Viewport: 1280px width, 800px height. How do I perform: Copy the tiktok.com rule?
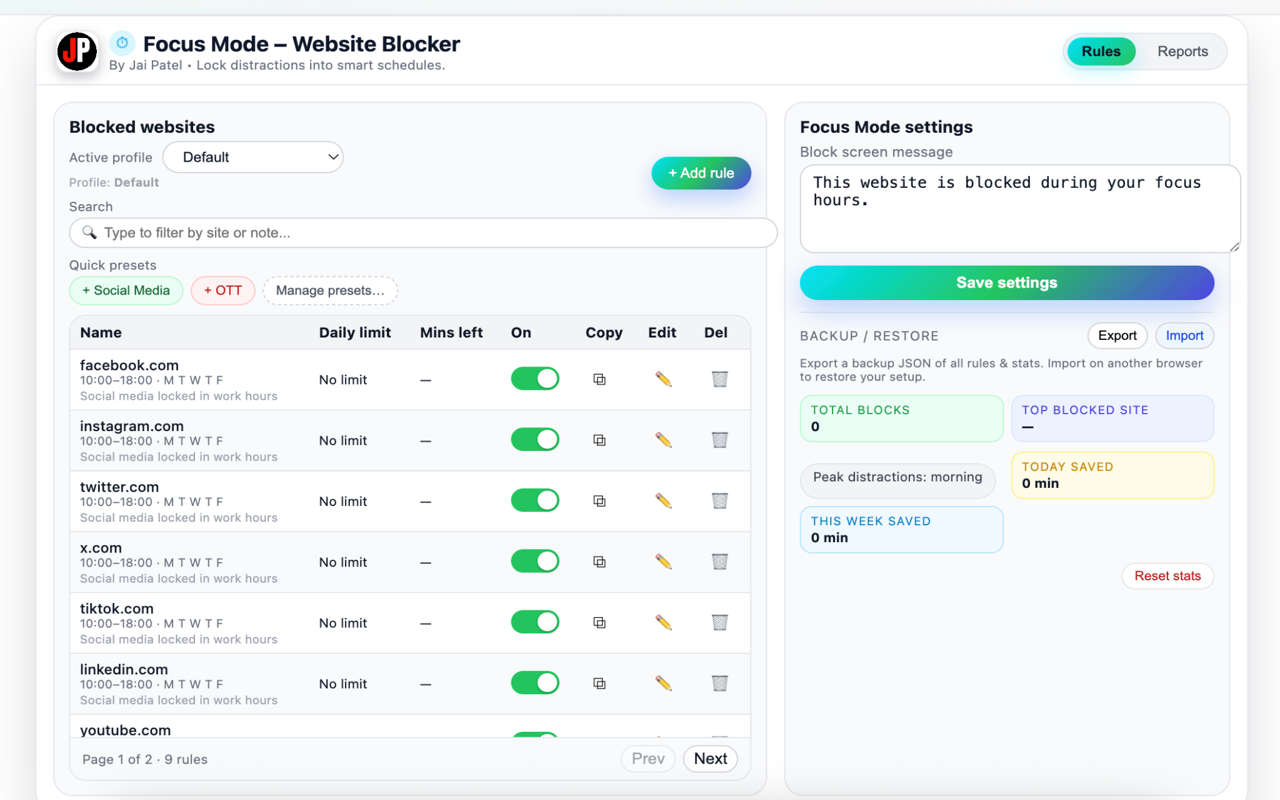(x=599, y=623)
